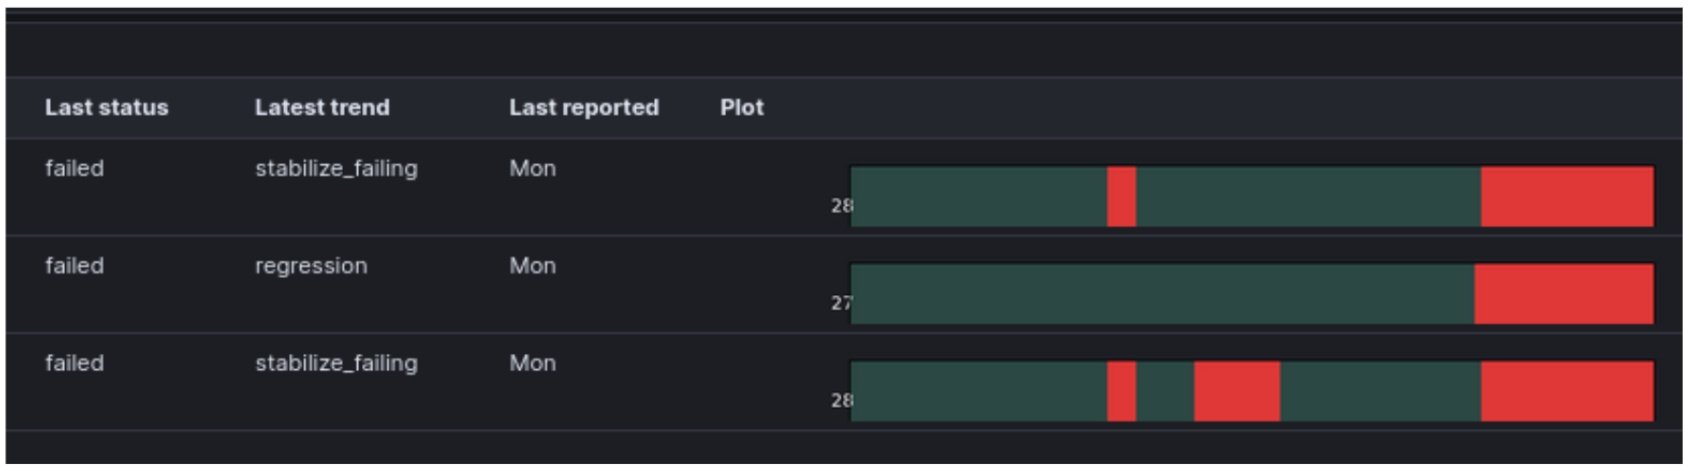The width and height of the screenshot is (1688, 468).
Task: Select the first row's "failed" status cell
Action: [x=74, y=168]
